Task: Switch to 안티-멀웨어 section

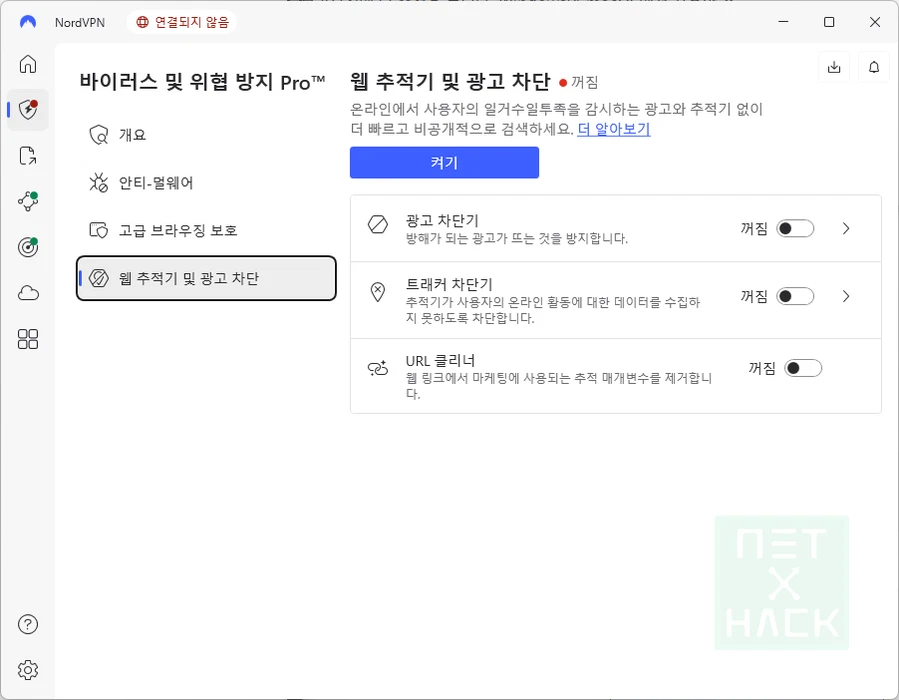Action: pos(156,182)
